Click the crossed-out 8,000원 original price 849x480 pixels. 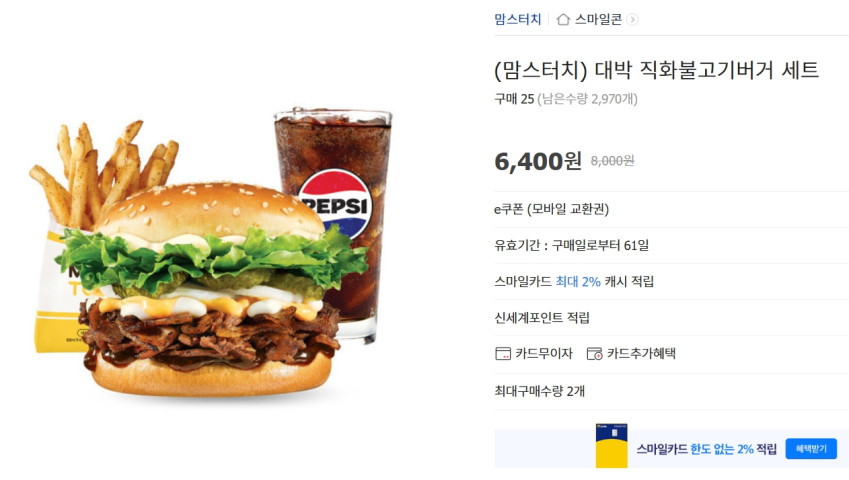click(612, 161)
